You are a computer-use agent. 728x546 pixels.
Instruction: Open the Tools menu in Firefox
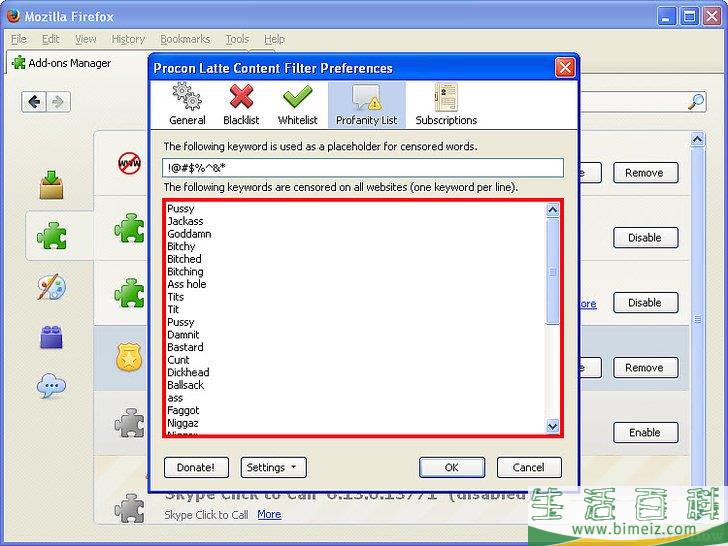pos(237,39)
